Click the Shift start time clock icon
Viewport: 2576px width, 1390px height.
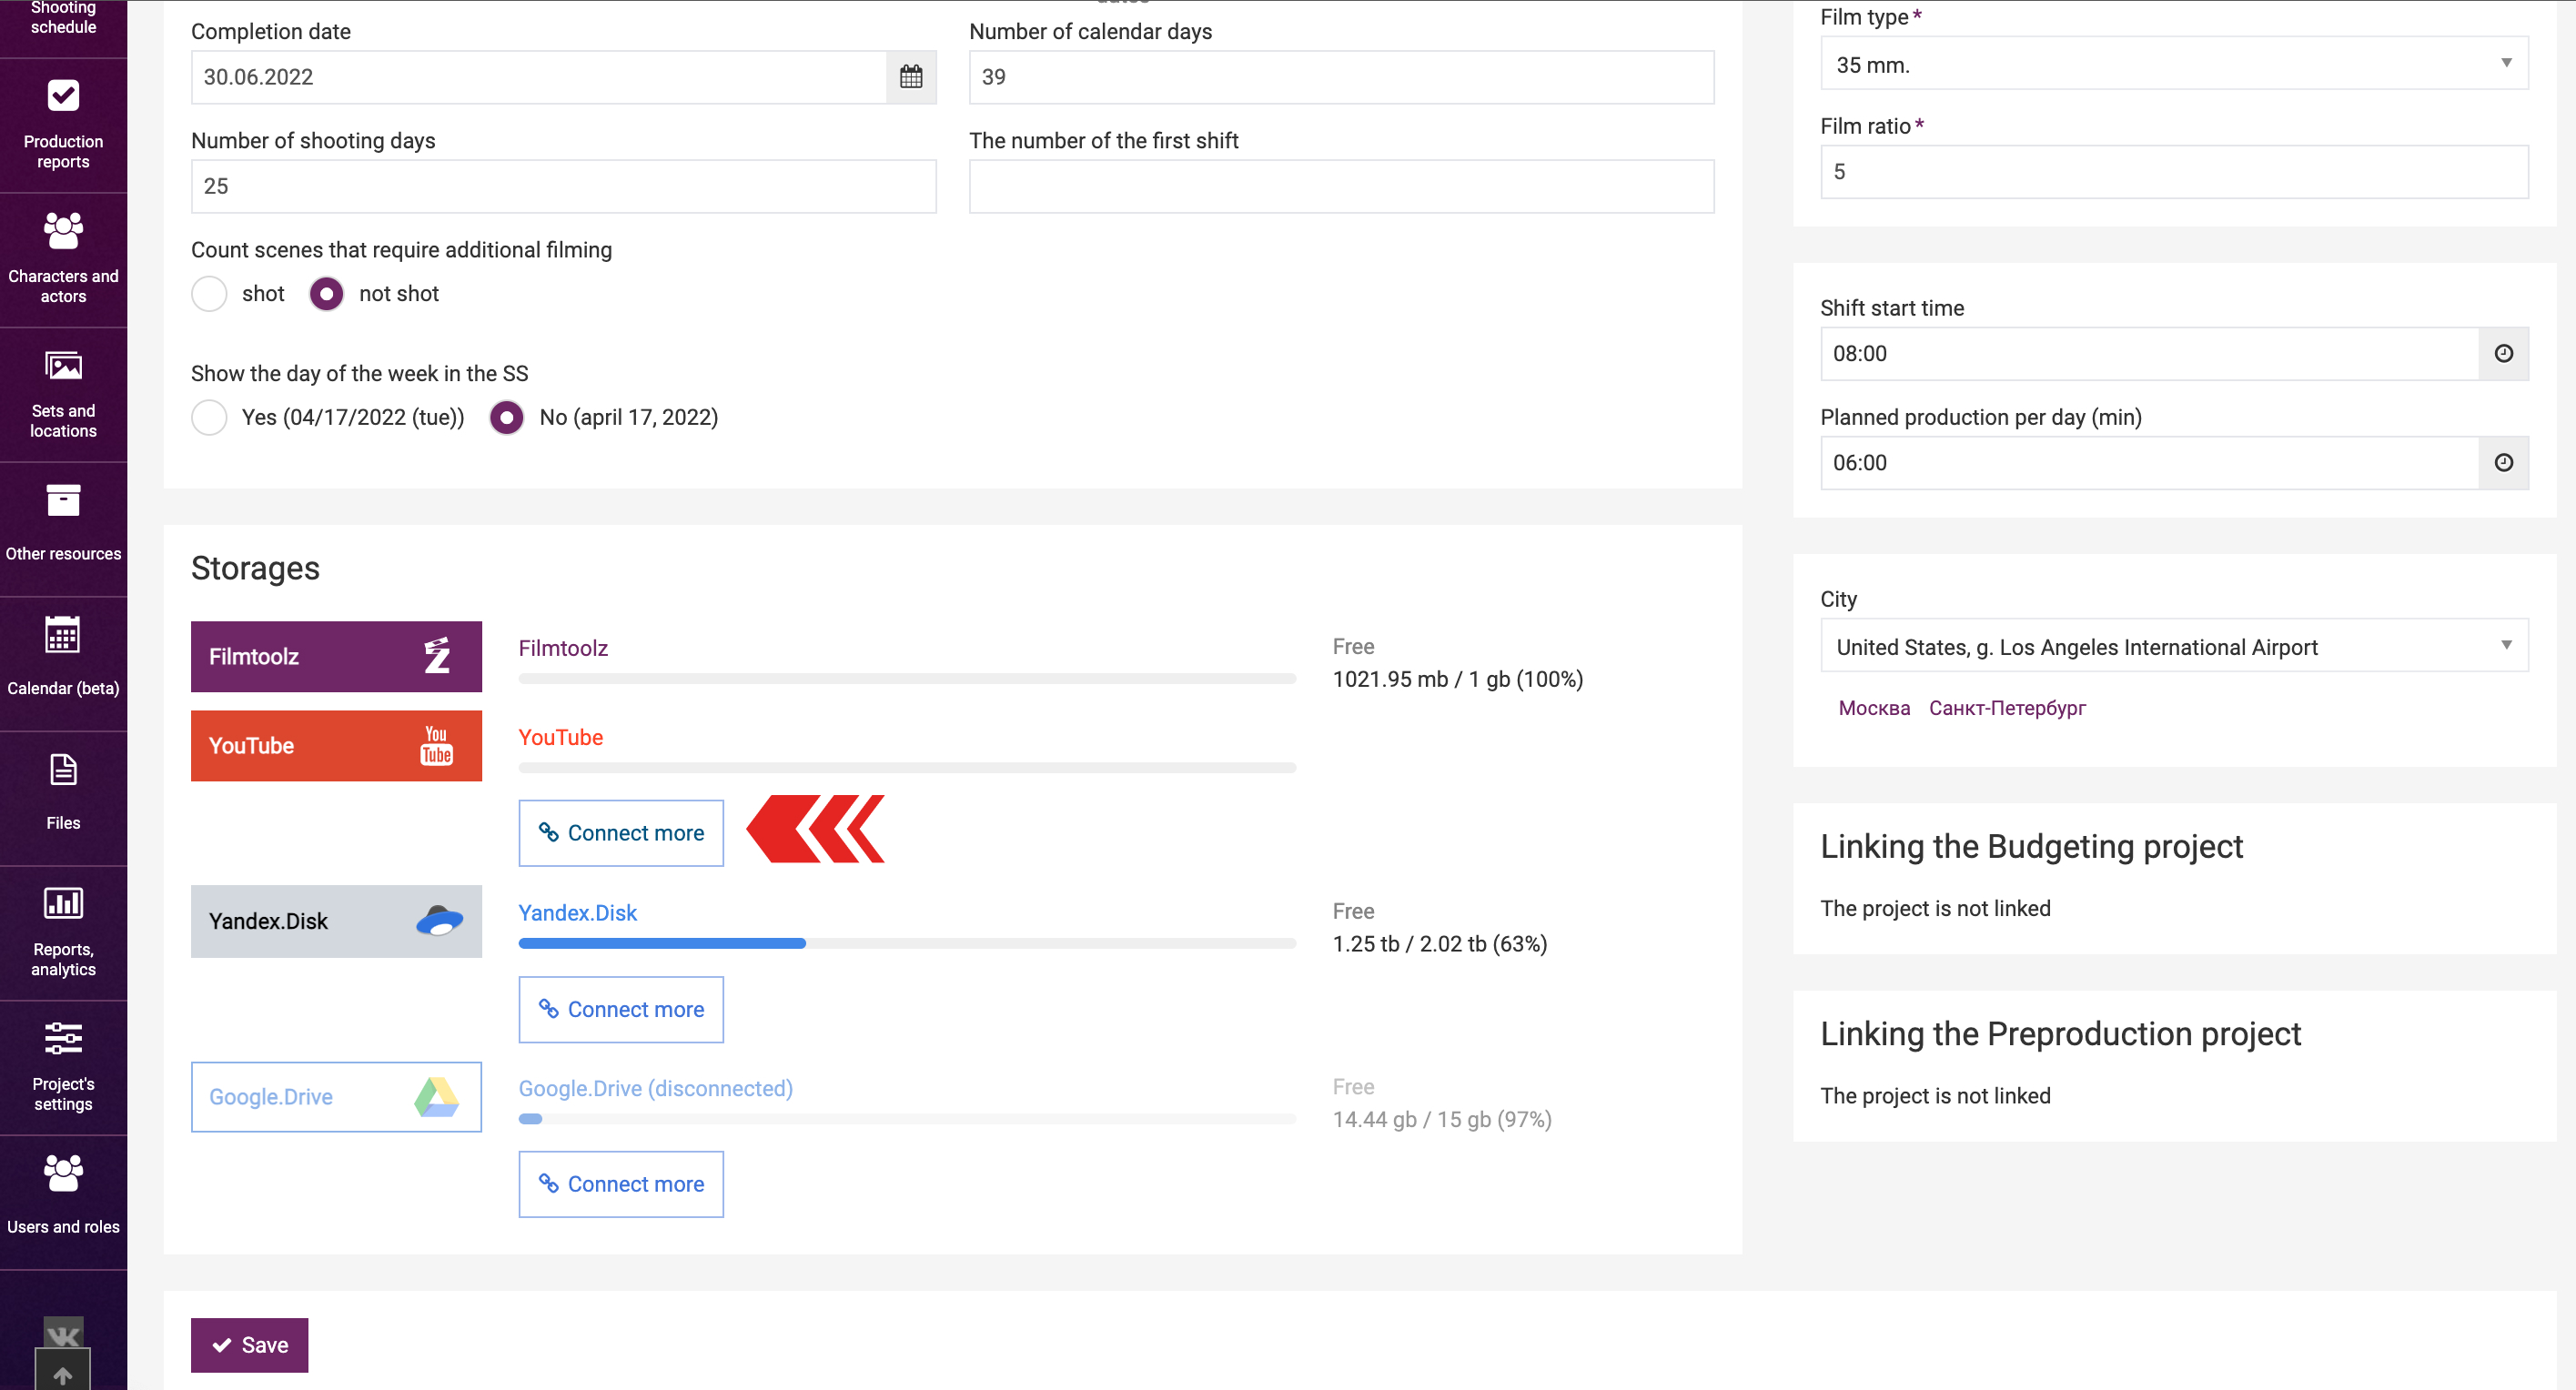point(2503,353)
